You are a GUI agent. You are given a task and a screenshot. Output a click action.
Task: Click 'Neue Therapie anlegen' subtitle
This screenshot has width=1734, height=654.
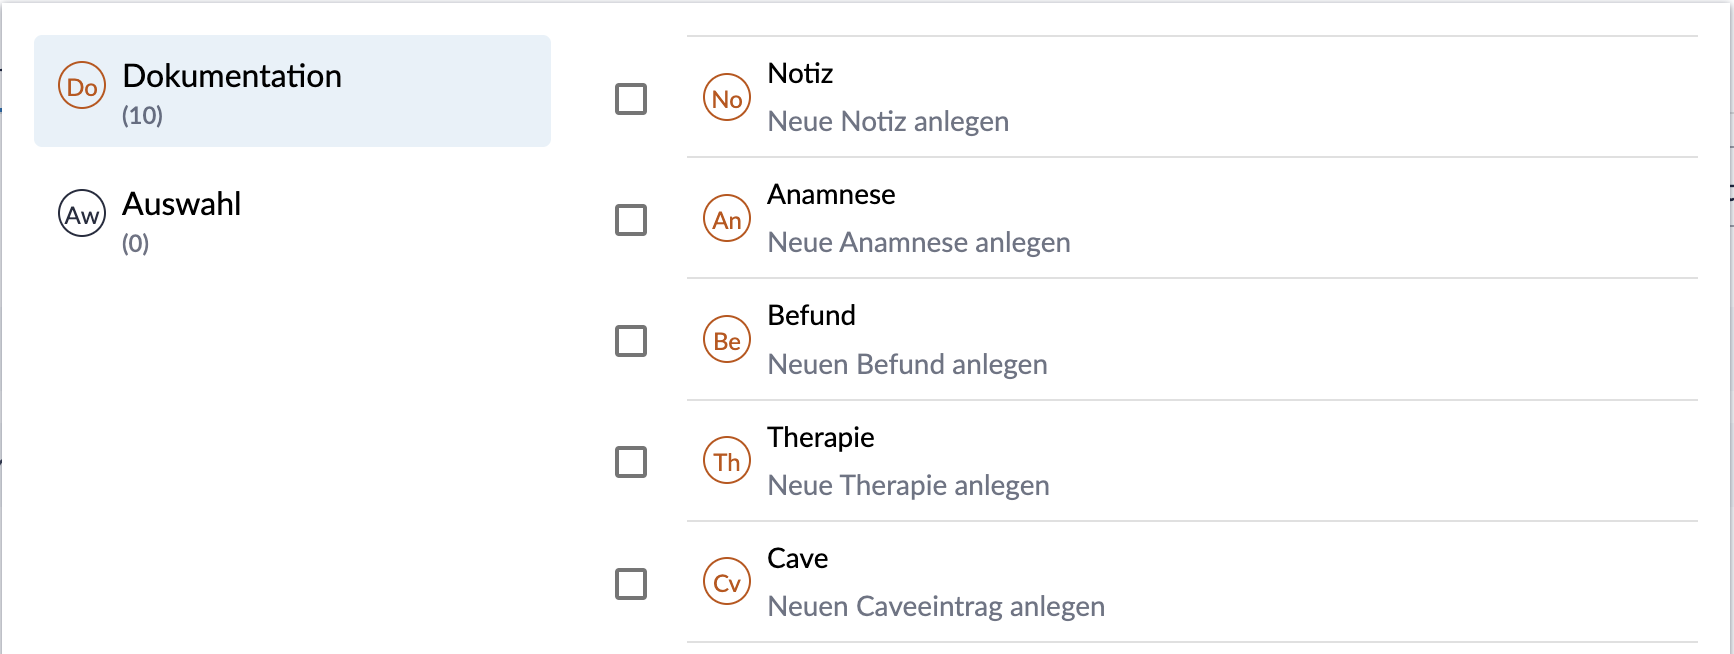point(908,485)
